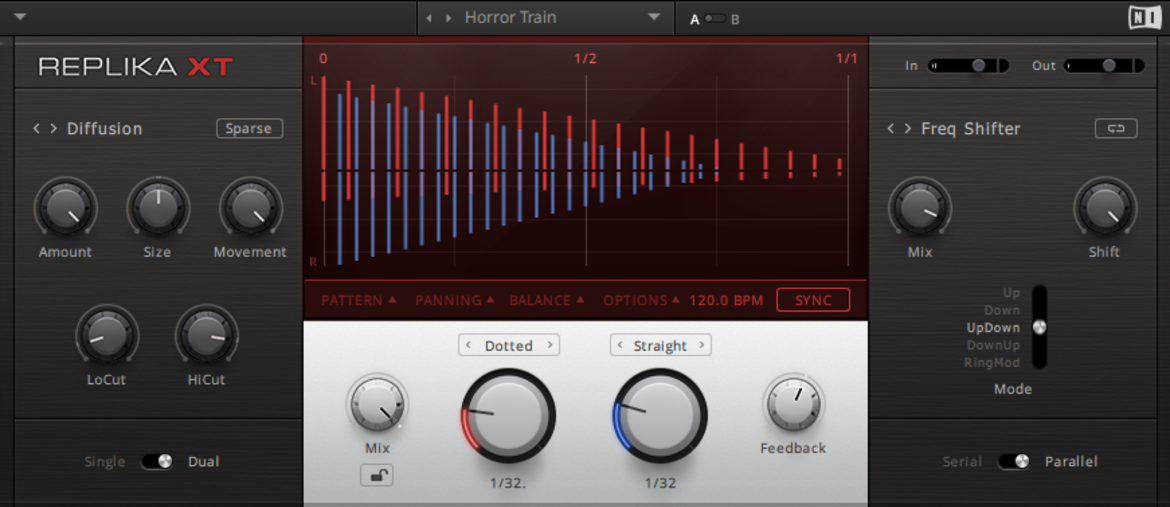Select previous timing mode before Straight
1170x507 pixels.
(x=620, y=345)
